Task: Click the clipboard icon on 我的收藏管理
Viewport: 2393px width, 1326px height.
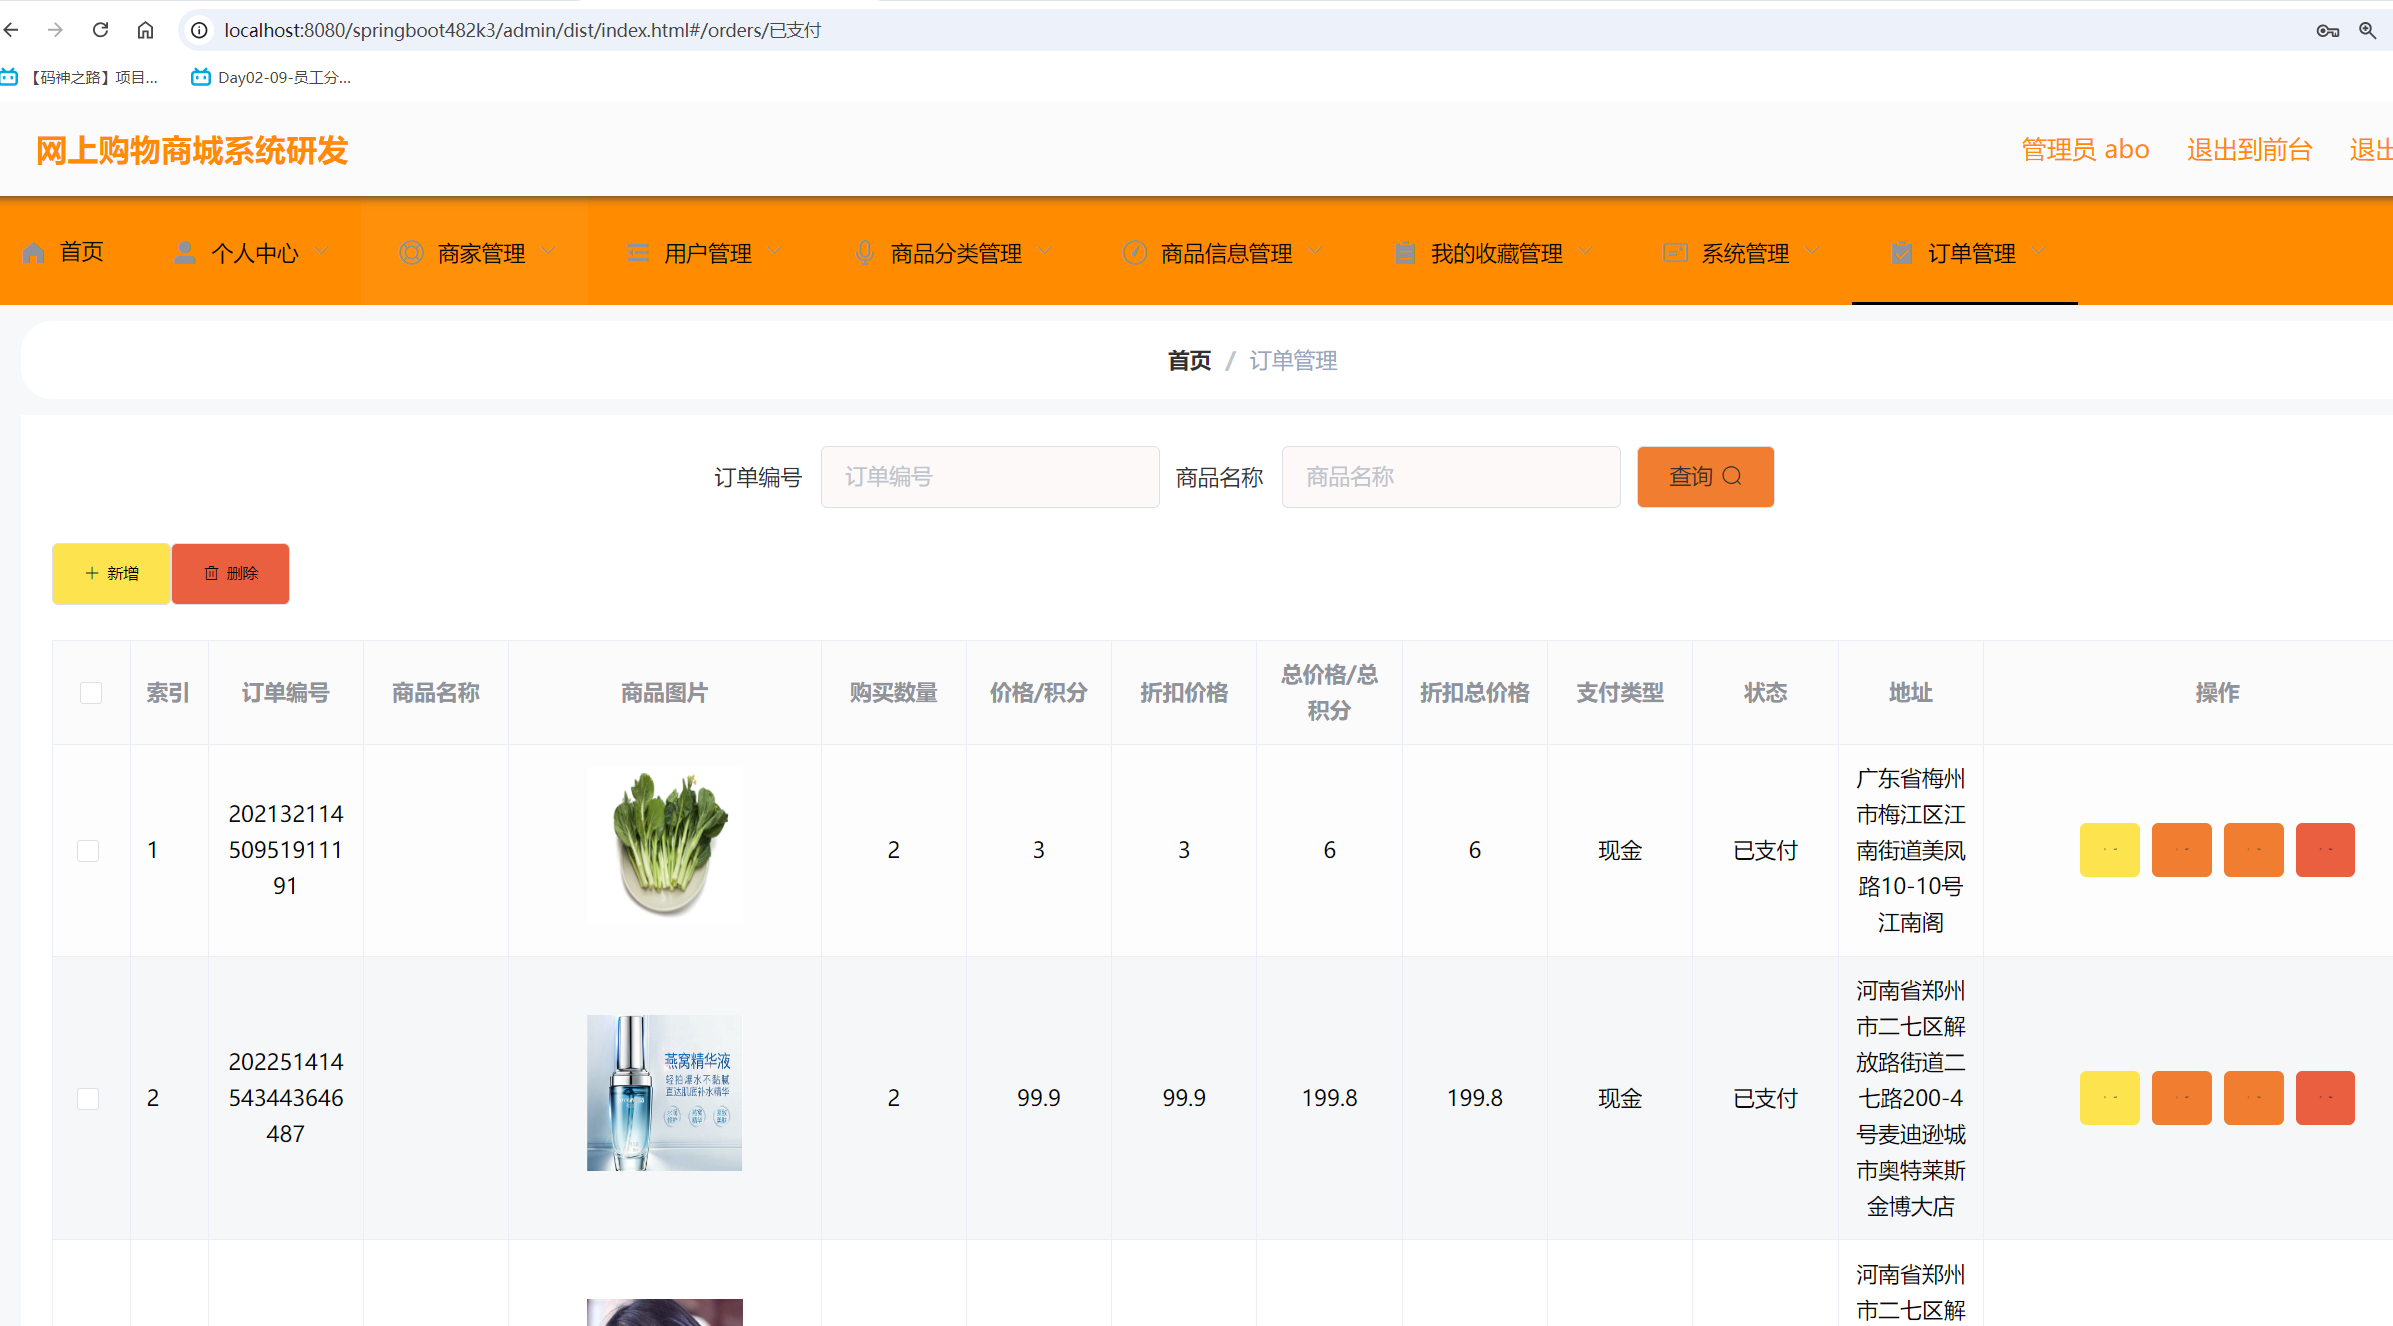Action: (x=1404, y=252)
